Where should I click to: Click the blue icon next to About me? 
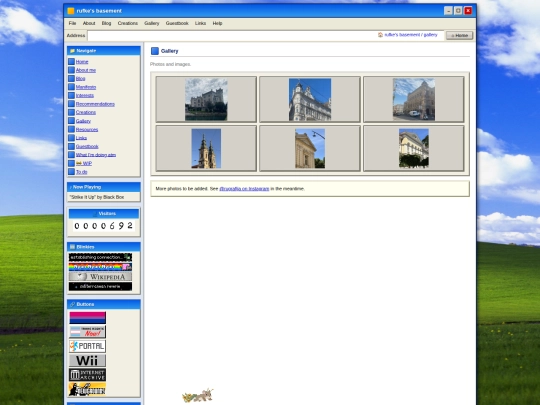pos(71,70)
